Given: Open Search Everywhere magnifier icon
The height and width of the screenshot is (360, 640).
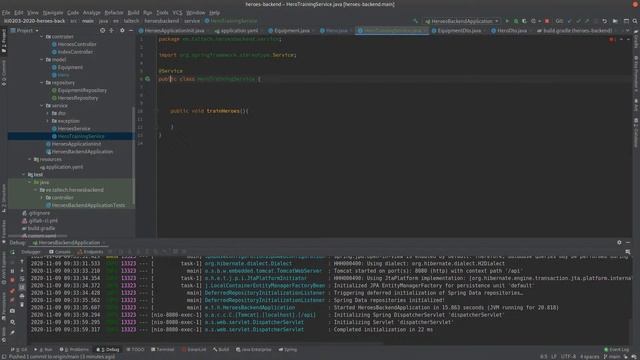Looking at the screenshot, I should [635, 21].
